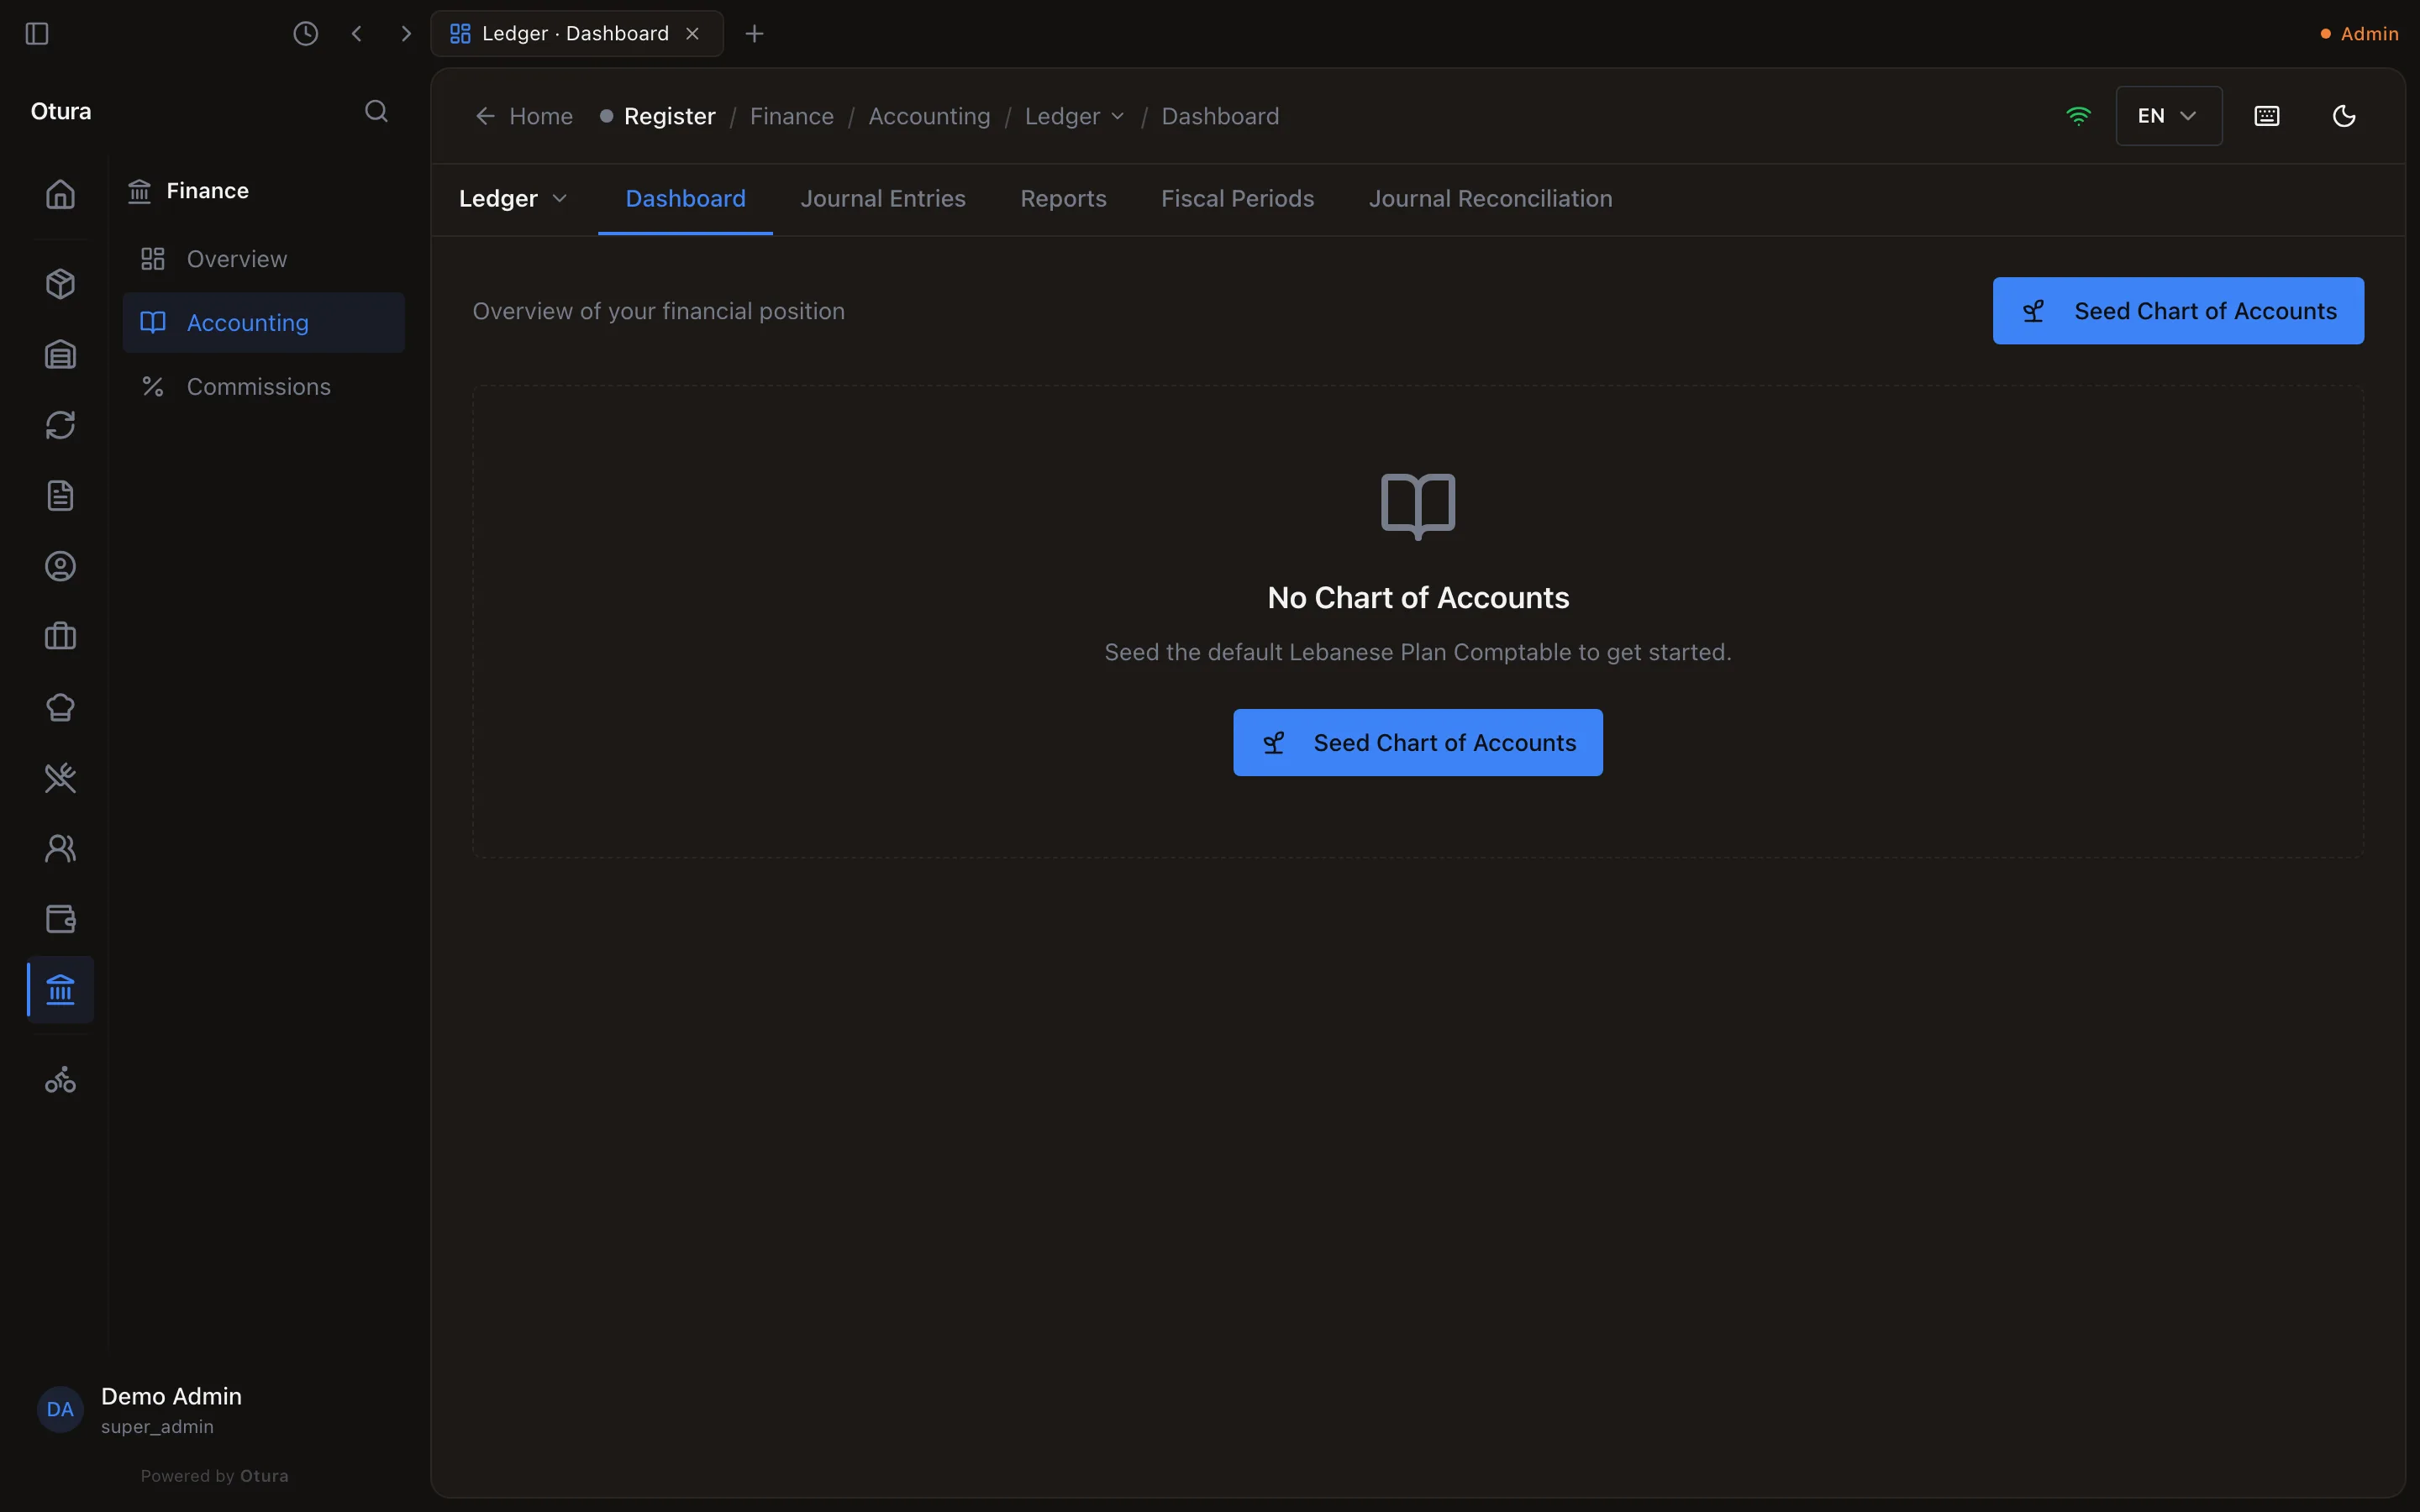
Task: Open the keyboard shortcuts icon
Action: (2267, 116)
